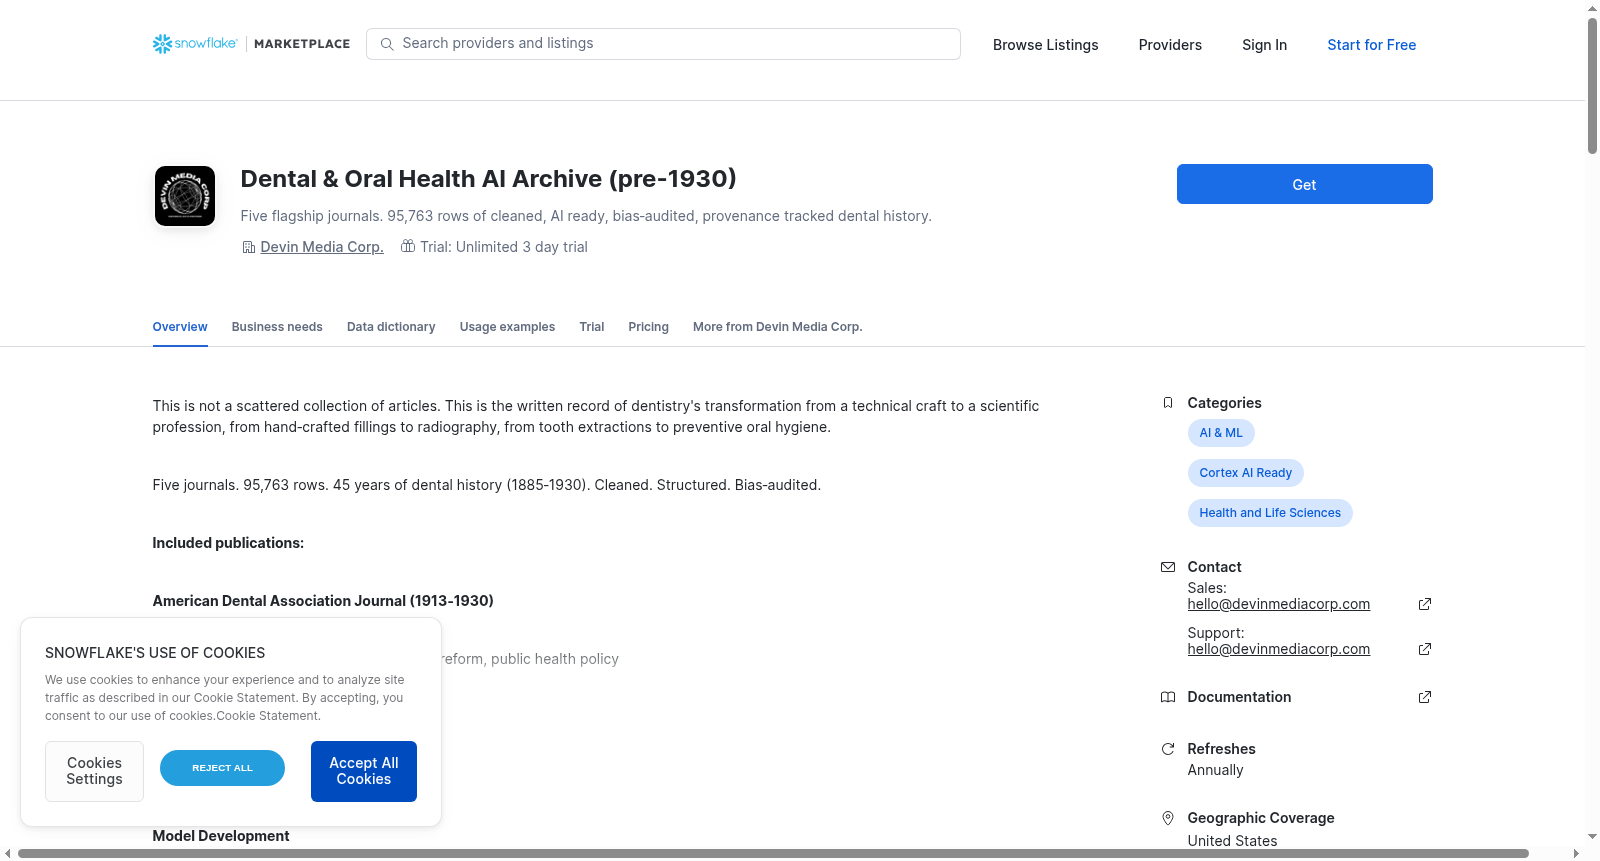The width and height of the screenshot is (1600, 861).
Task: Click the provider building icon beside Devin Media Corp.
Action: click(249, 247)
